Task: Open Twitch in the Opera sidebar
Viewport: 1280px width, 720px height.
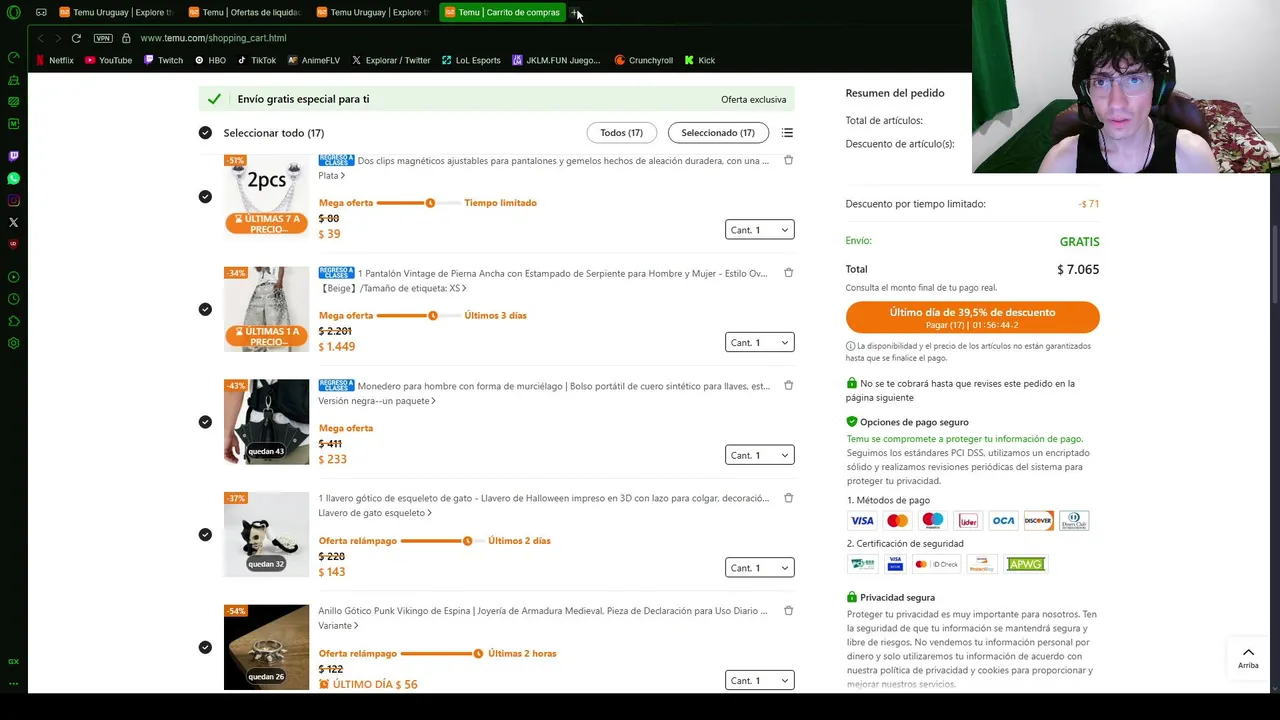Action: (x=13, y=156)
